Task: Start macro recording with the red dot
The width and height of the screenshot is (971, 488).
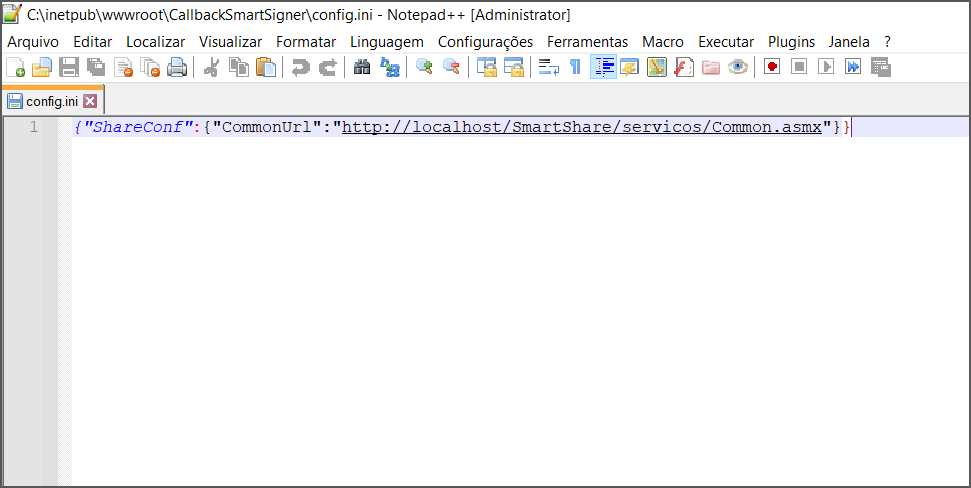Action: [772, 67]
